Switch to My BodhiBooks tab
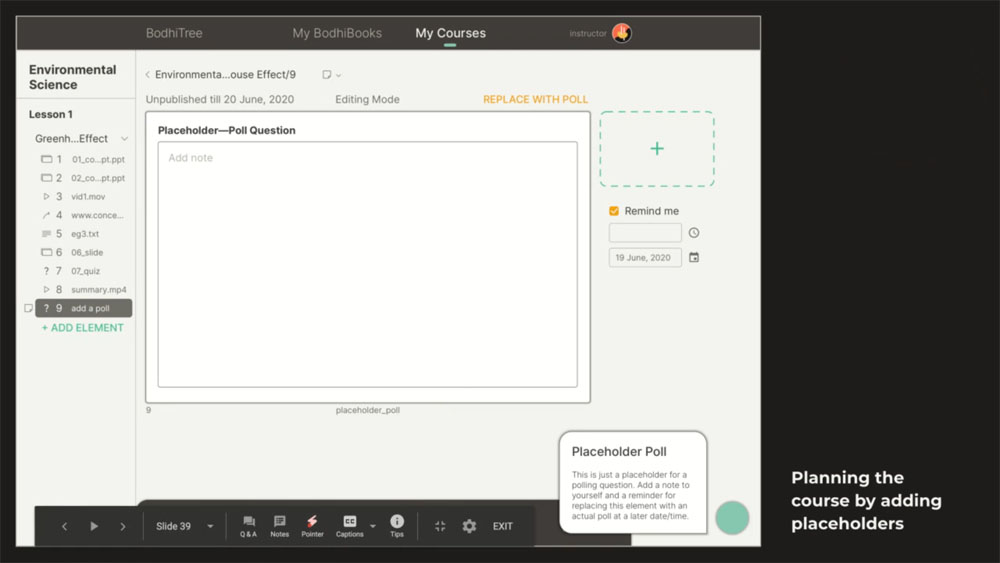The height and width of the screenshot is (563, 1000). pos(337,33)
